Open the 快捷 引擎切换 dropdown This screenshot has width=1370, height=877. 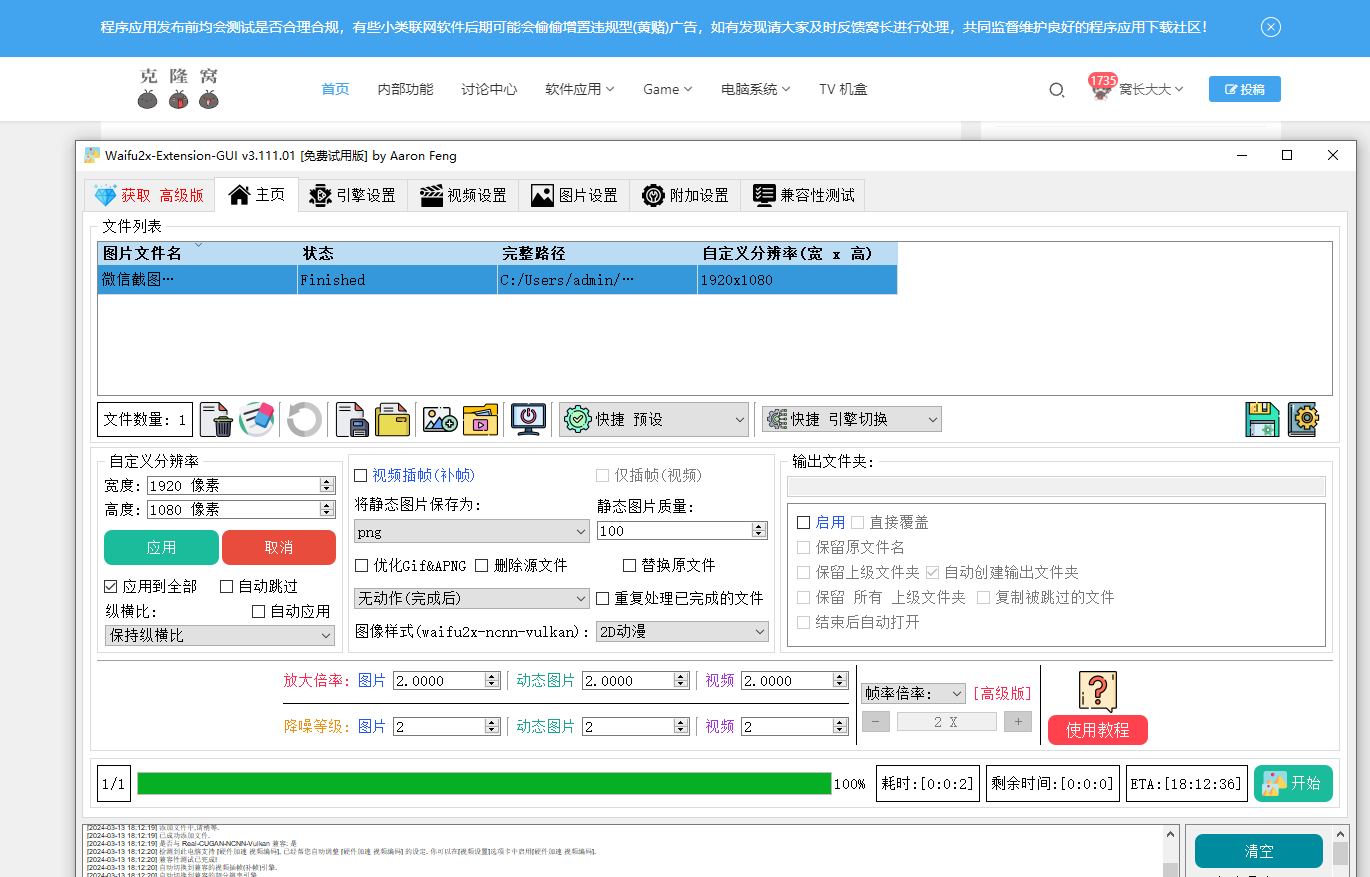851,419
